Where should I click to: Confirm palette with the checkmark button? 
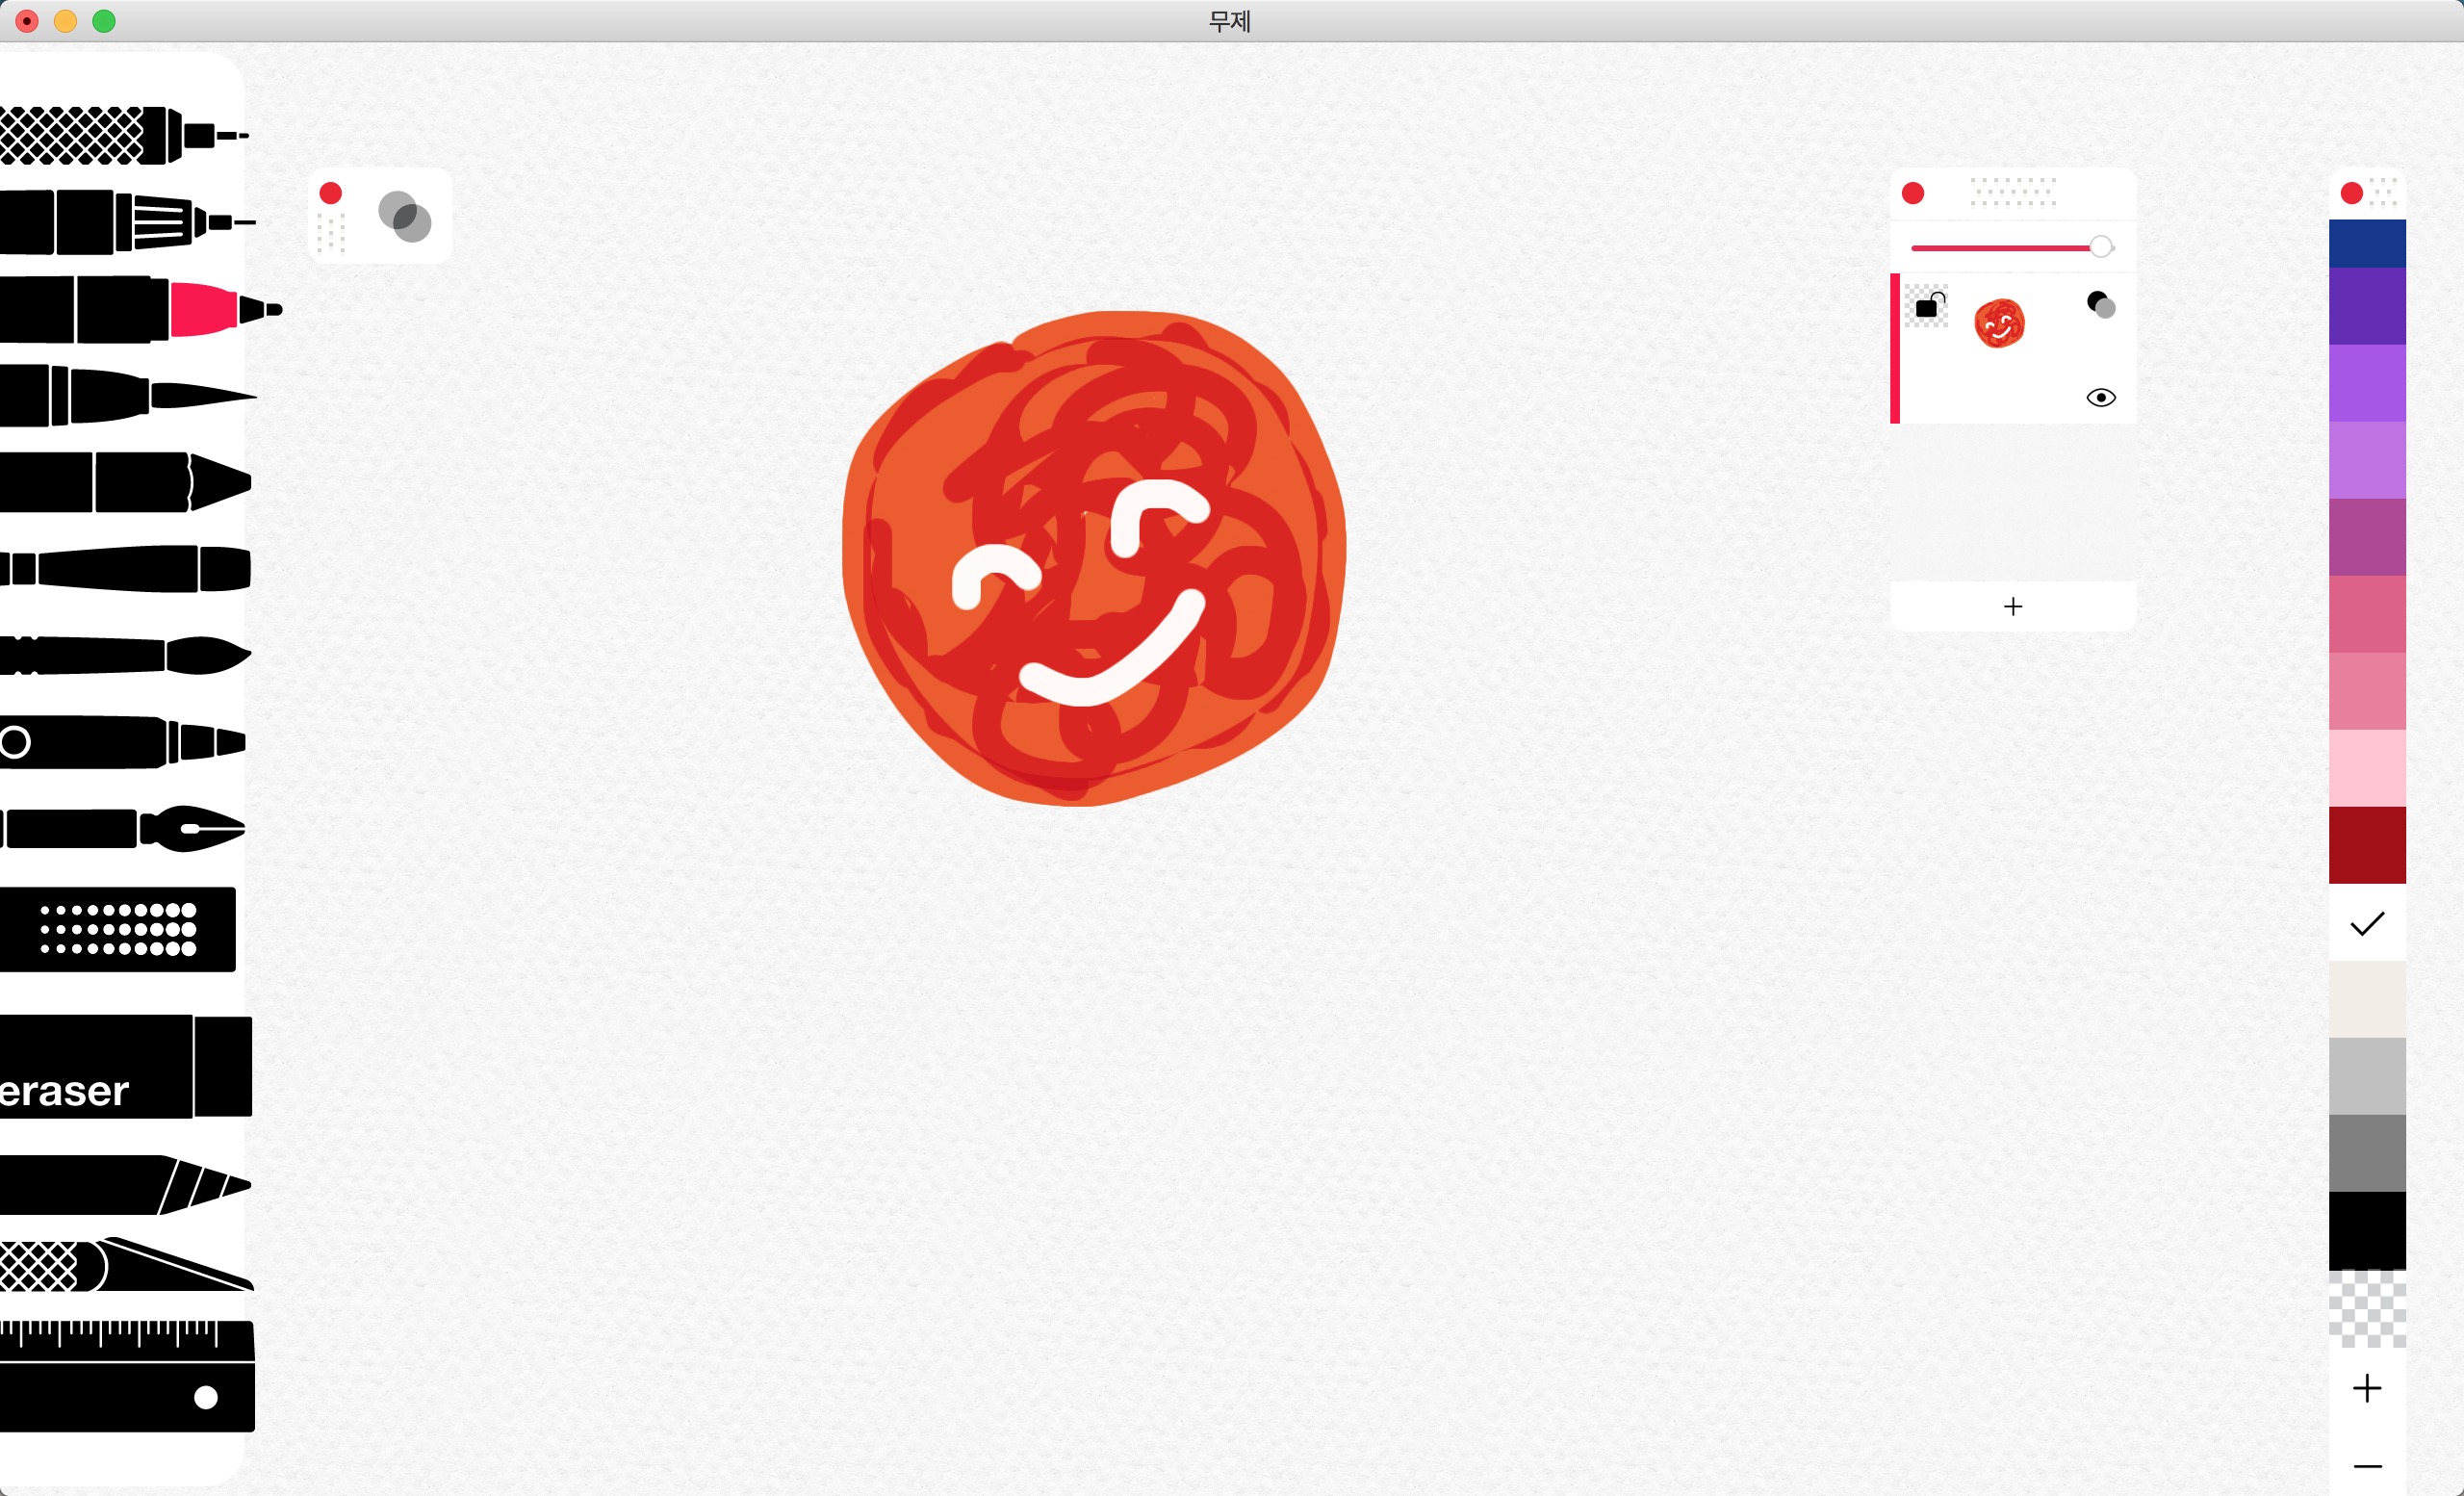(x=2367, y=923)
